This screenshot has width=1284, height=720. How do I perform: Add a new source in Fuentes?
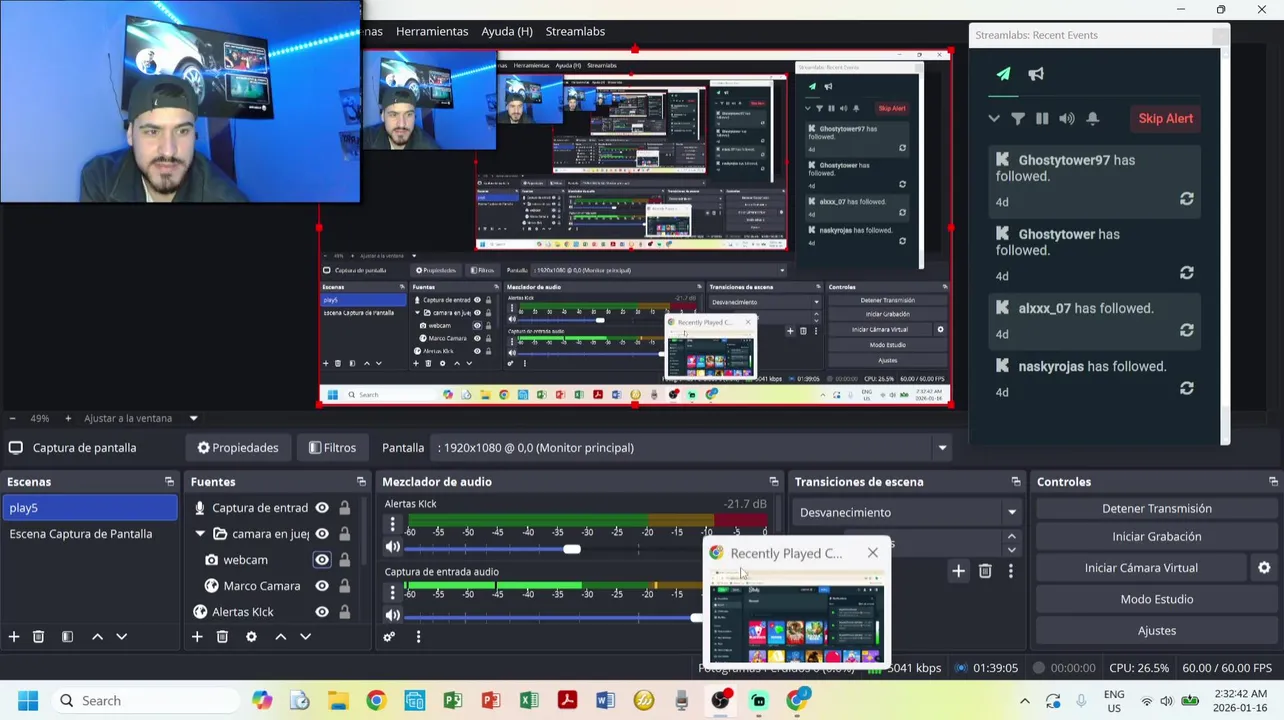[x=197, y=636]
